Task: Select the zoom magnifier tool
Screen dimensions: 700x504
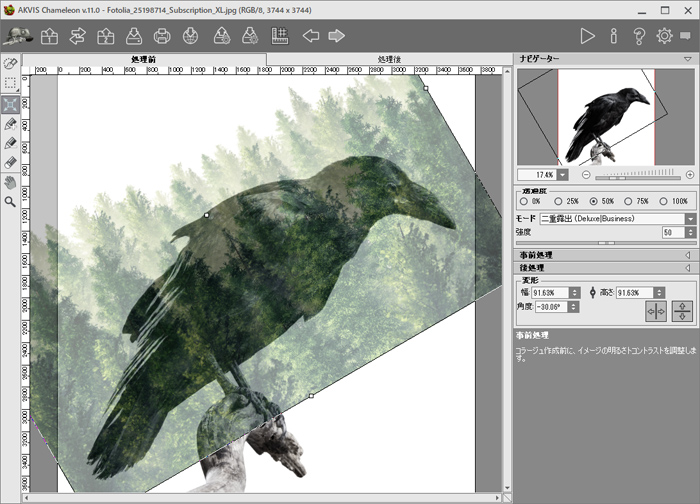Action: [11, 202]
